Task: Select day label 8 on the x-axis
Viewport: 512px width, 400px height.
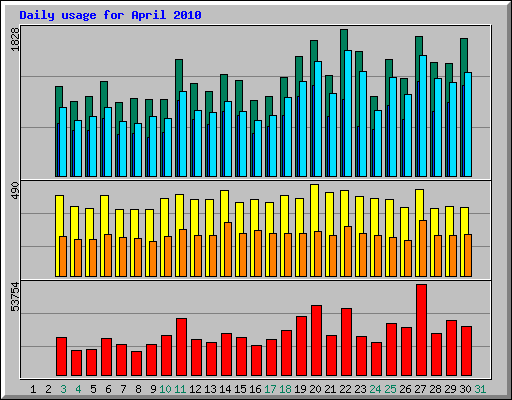Action: (138, 389)
